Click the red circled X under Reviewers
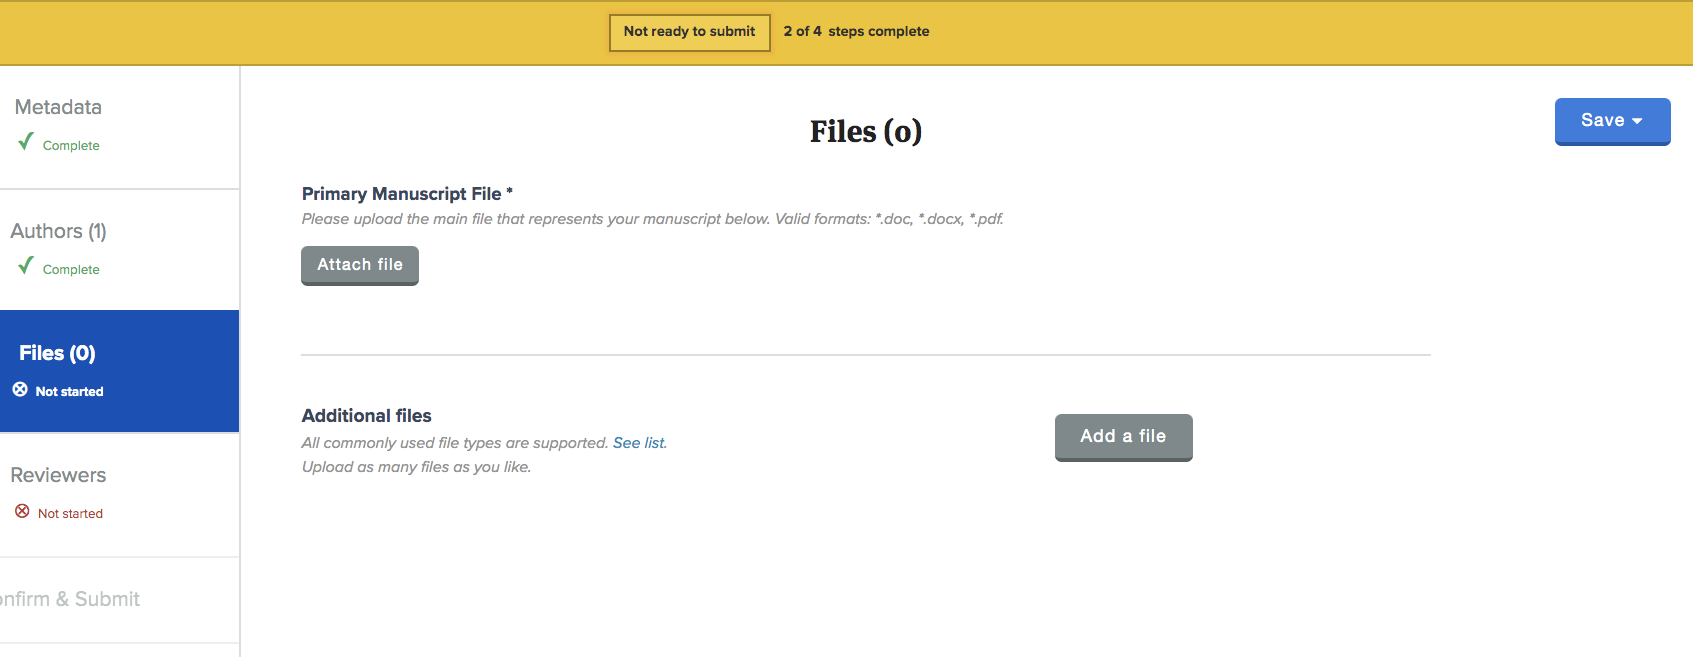This screenshot has width=1693, height=657. [22, 512]
